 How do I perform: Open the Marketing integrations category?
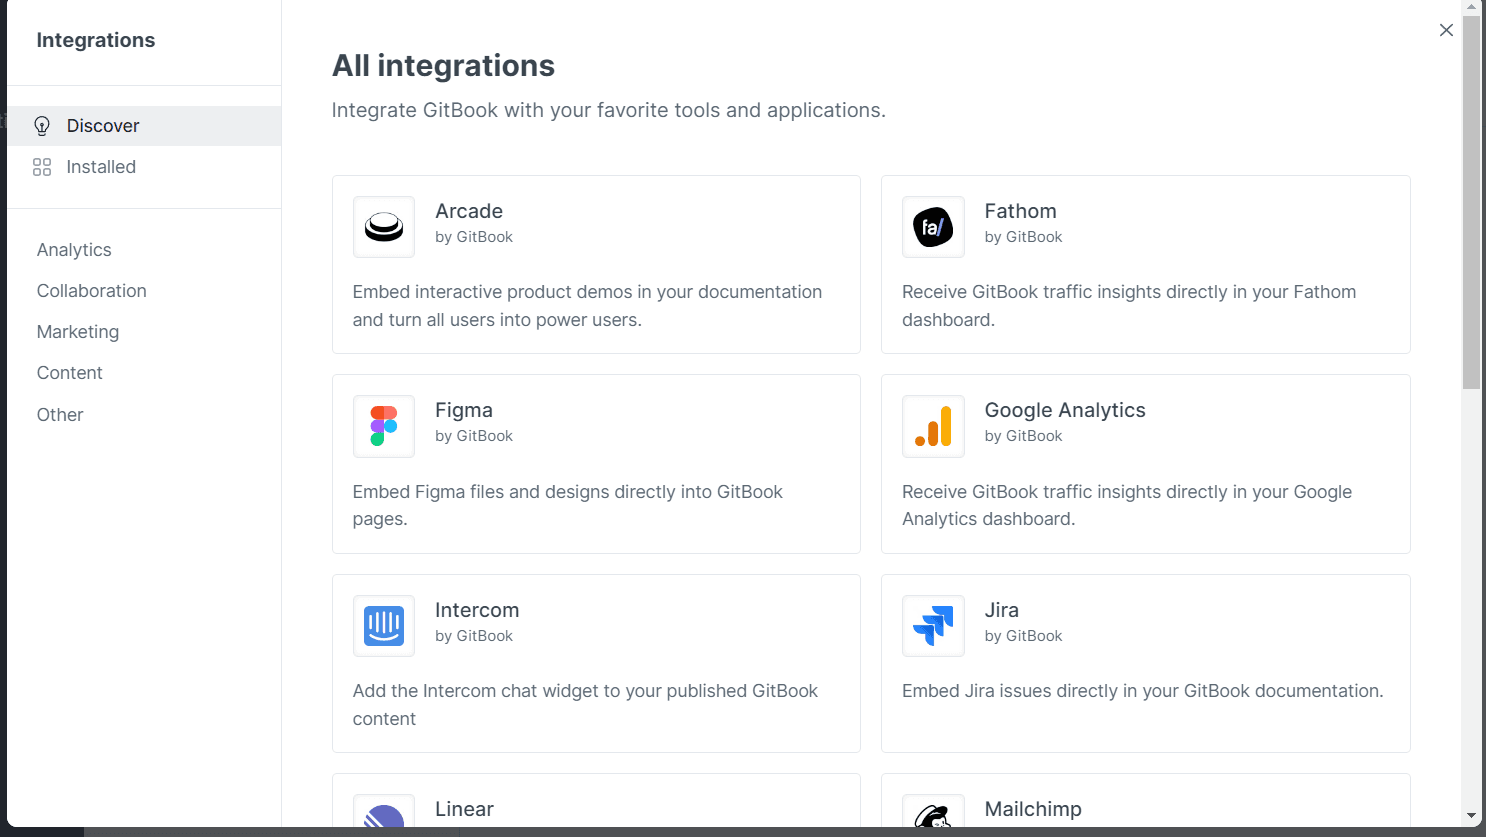(77, 331)
